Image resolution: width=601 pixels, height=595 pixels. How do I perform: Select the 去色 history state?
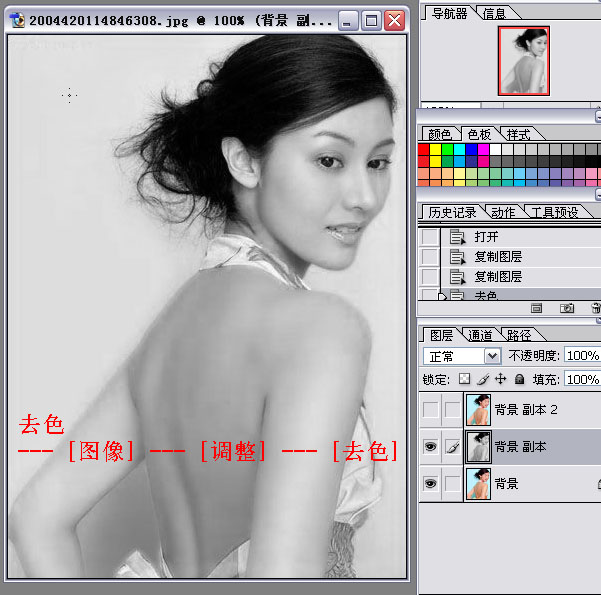[520, 294]
